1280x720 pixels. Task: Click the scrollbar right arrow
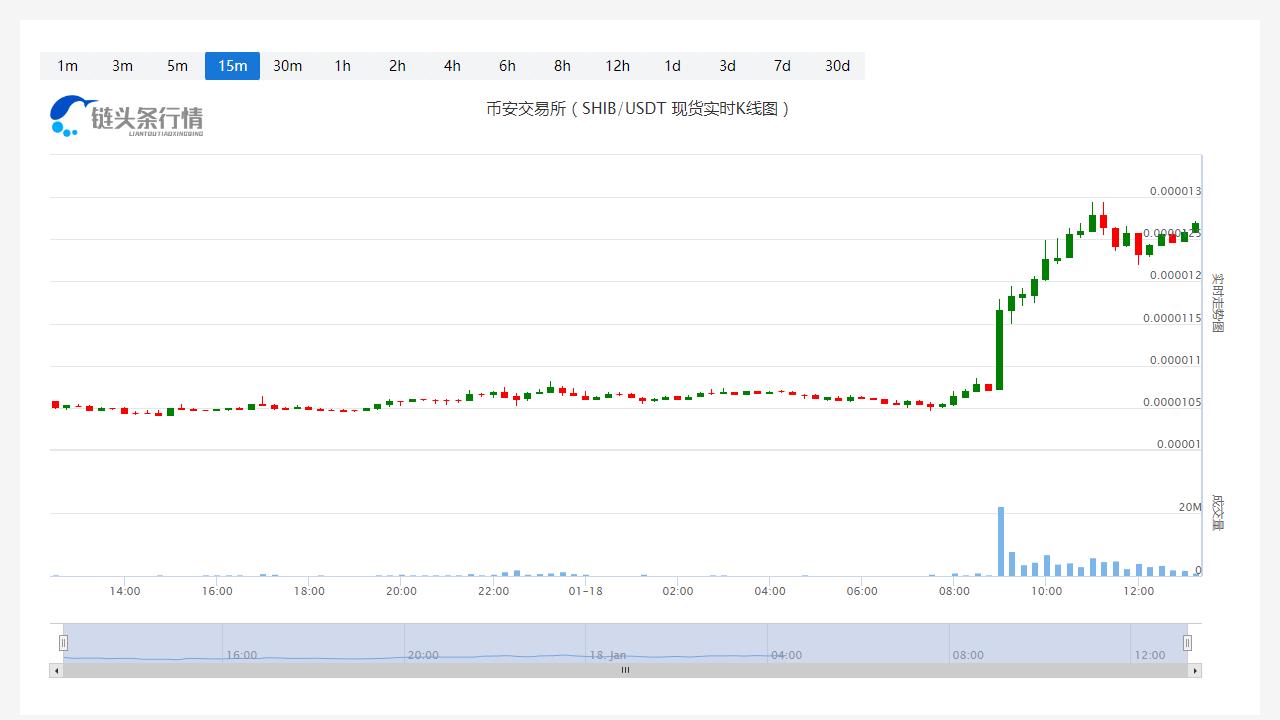(1195, 671)
